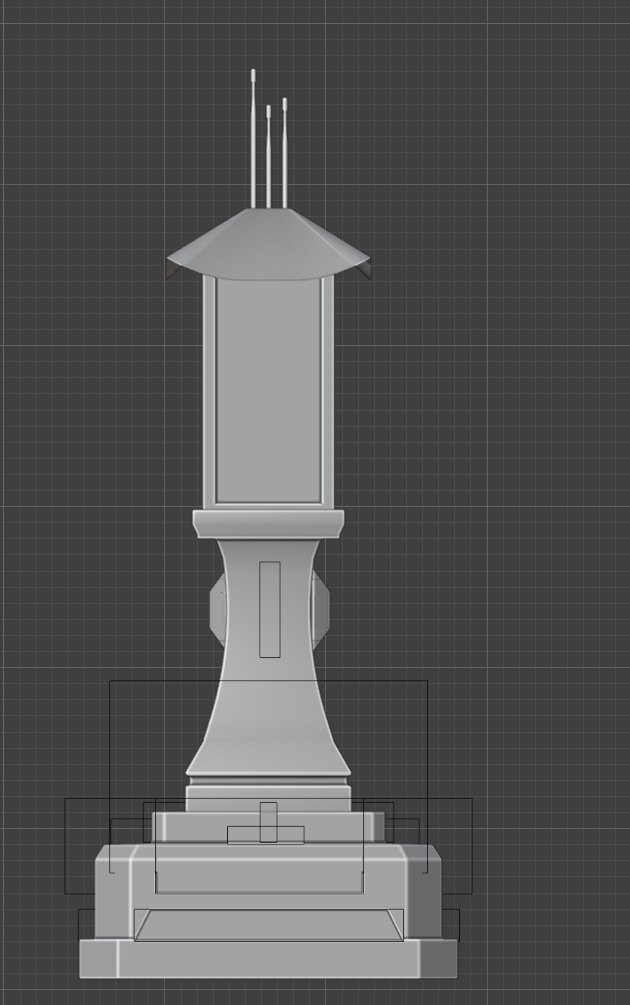This screenshot has height=1005, width=630.
Task: Select the shortest middle antenna rod
Action: (269, 156)
